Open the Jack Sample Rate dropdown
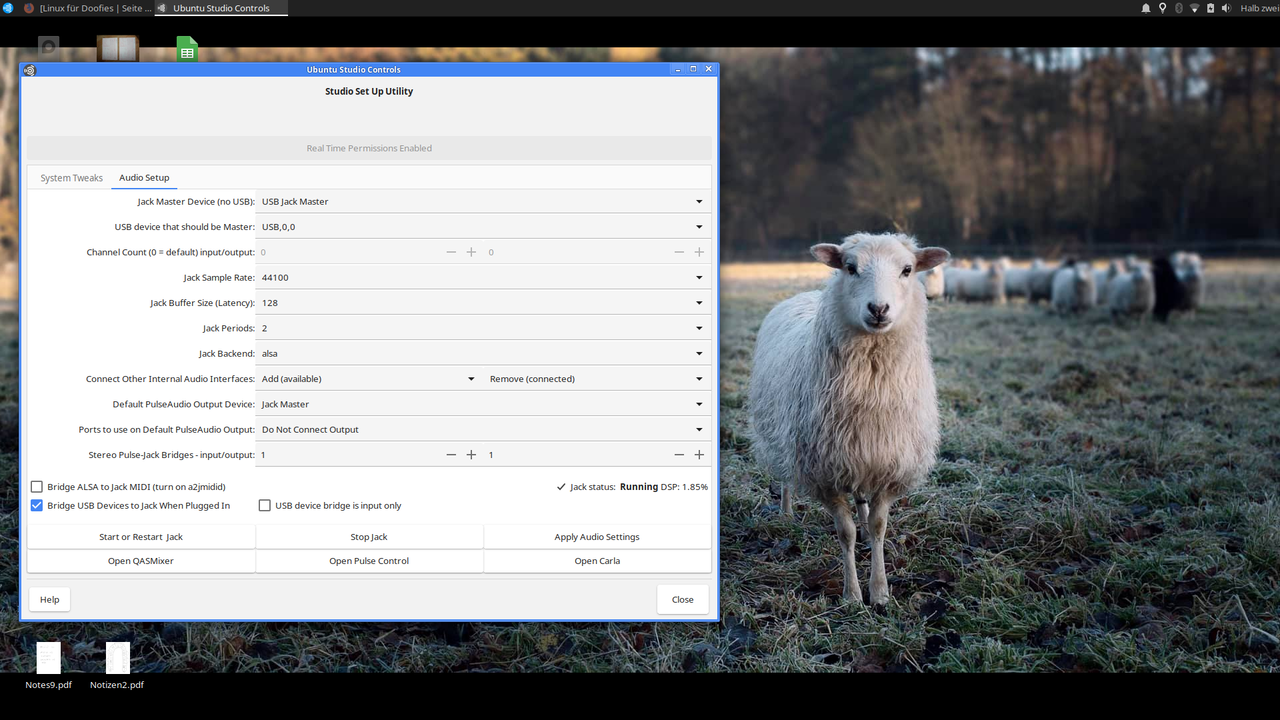 click(483, 277)
